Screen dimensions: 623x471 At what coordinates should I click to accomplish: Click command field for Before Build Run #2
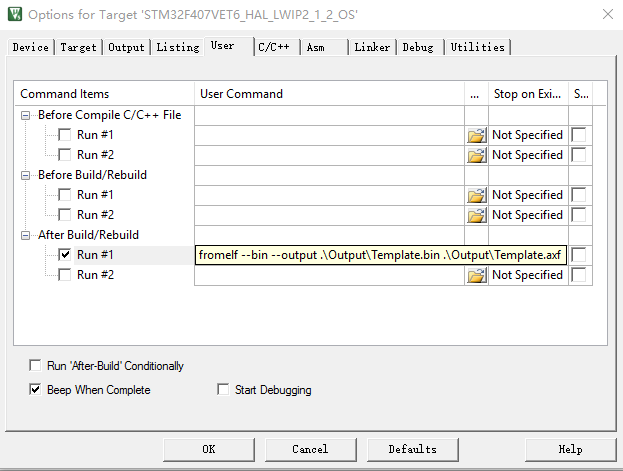329,215
